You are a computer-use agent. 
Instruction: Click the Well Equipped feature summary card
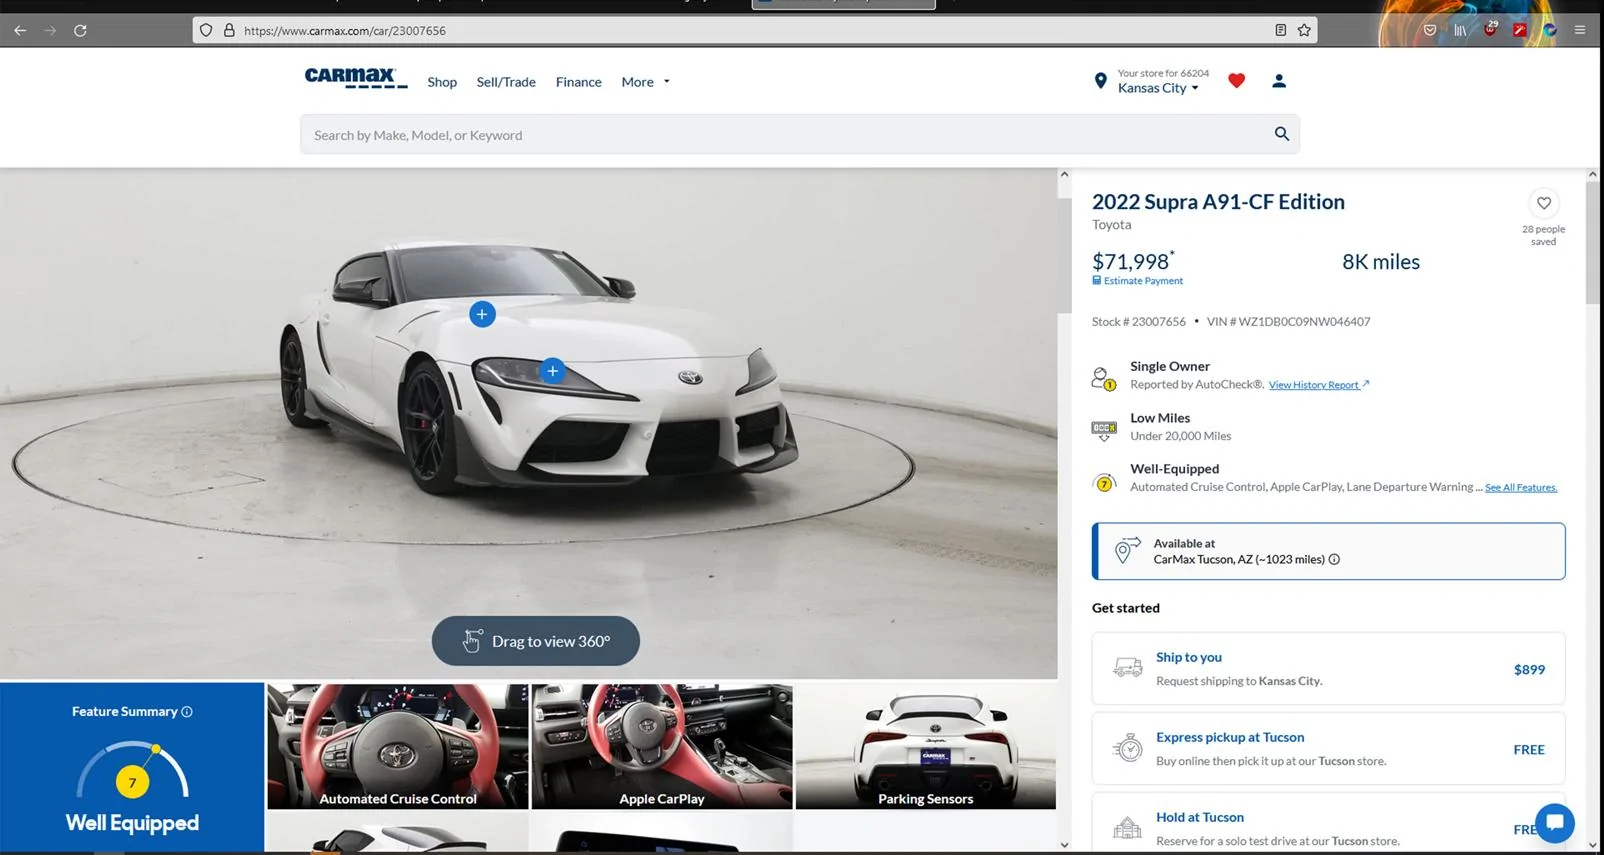tap(132, 768)
